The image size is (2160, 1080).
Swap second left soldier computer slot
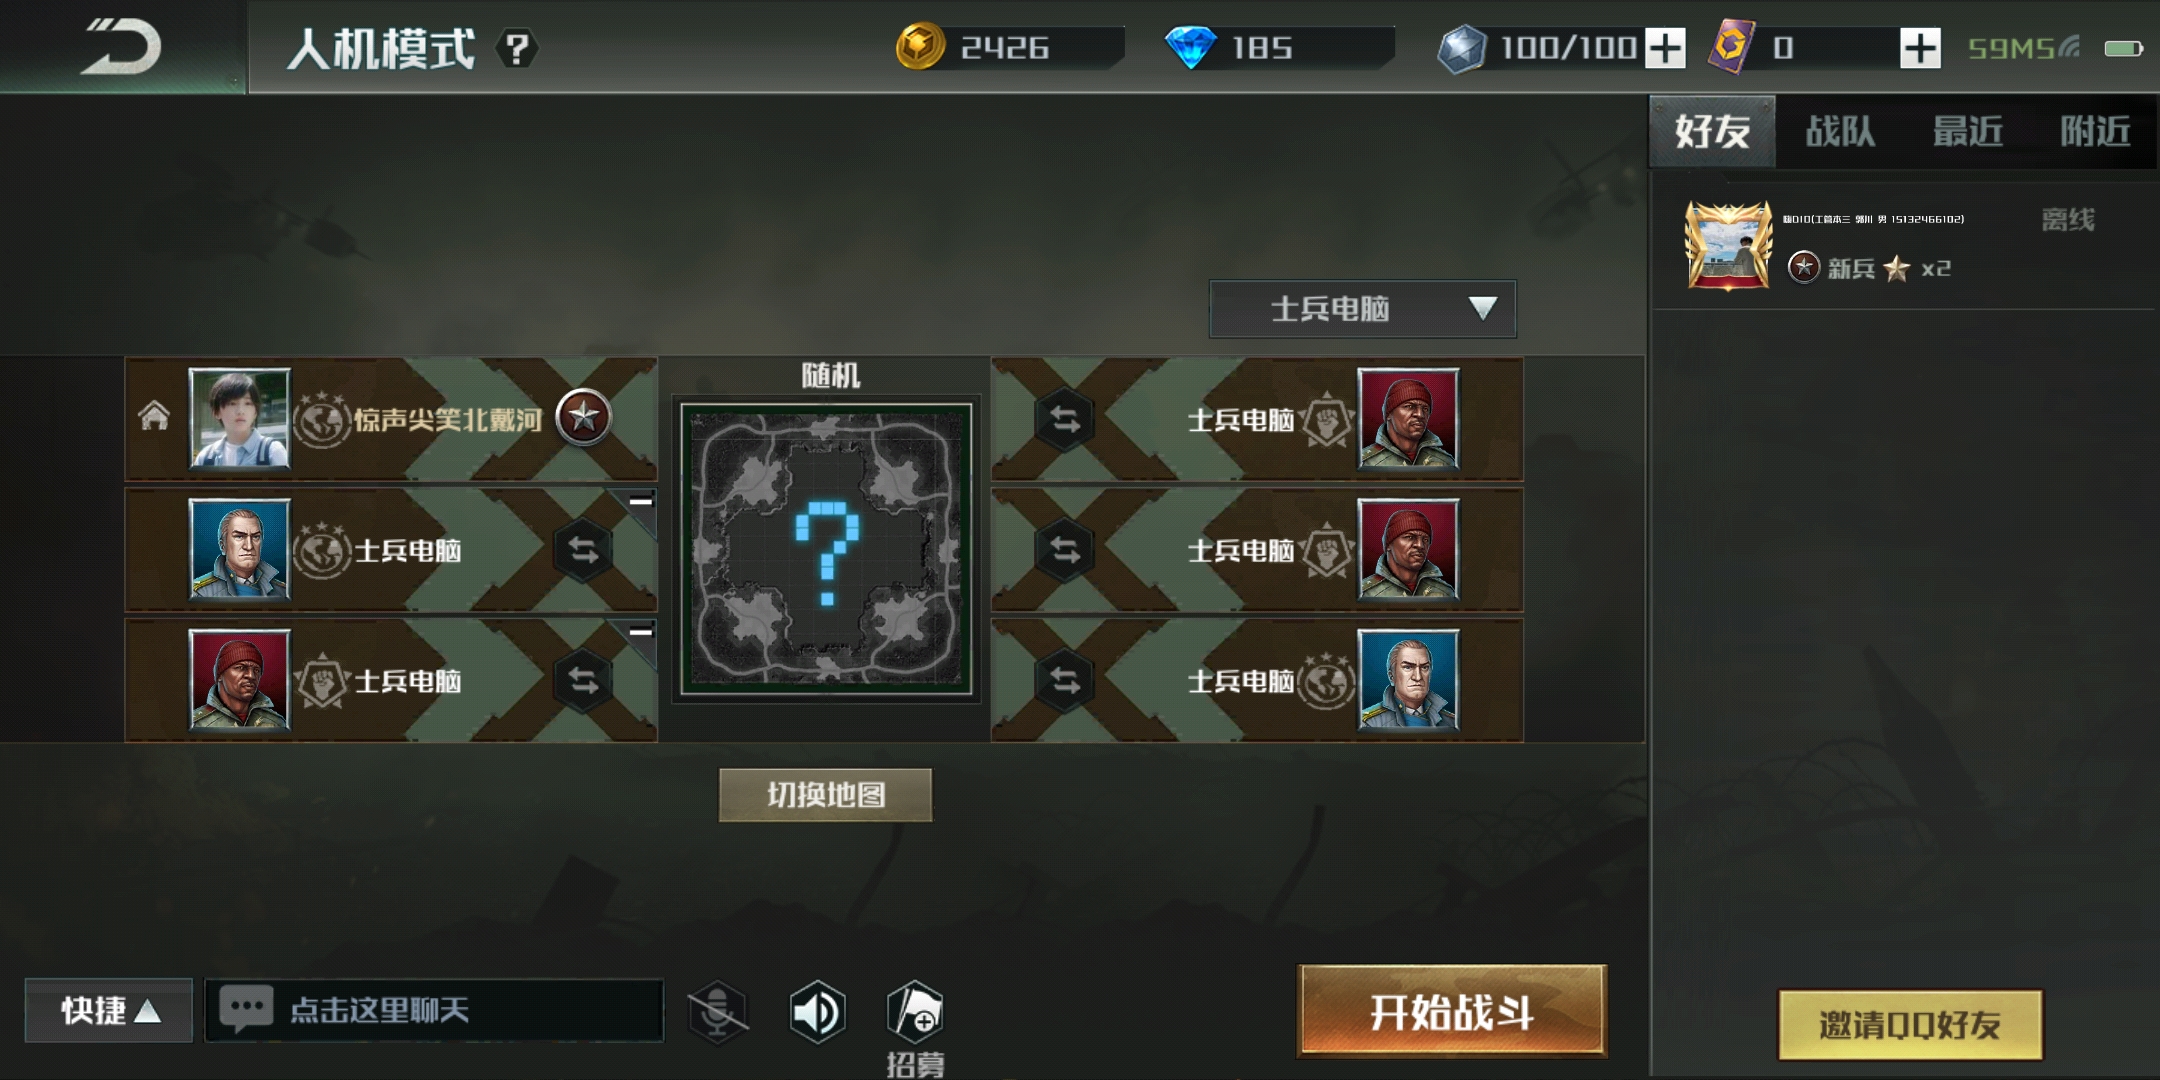click(x=583, y=550)
